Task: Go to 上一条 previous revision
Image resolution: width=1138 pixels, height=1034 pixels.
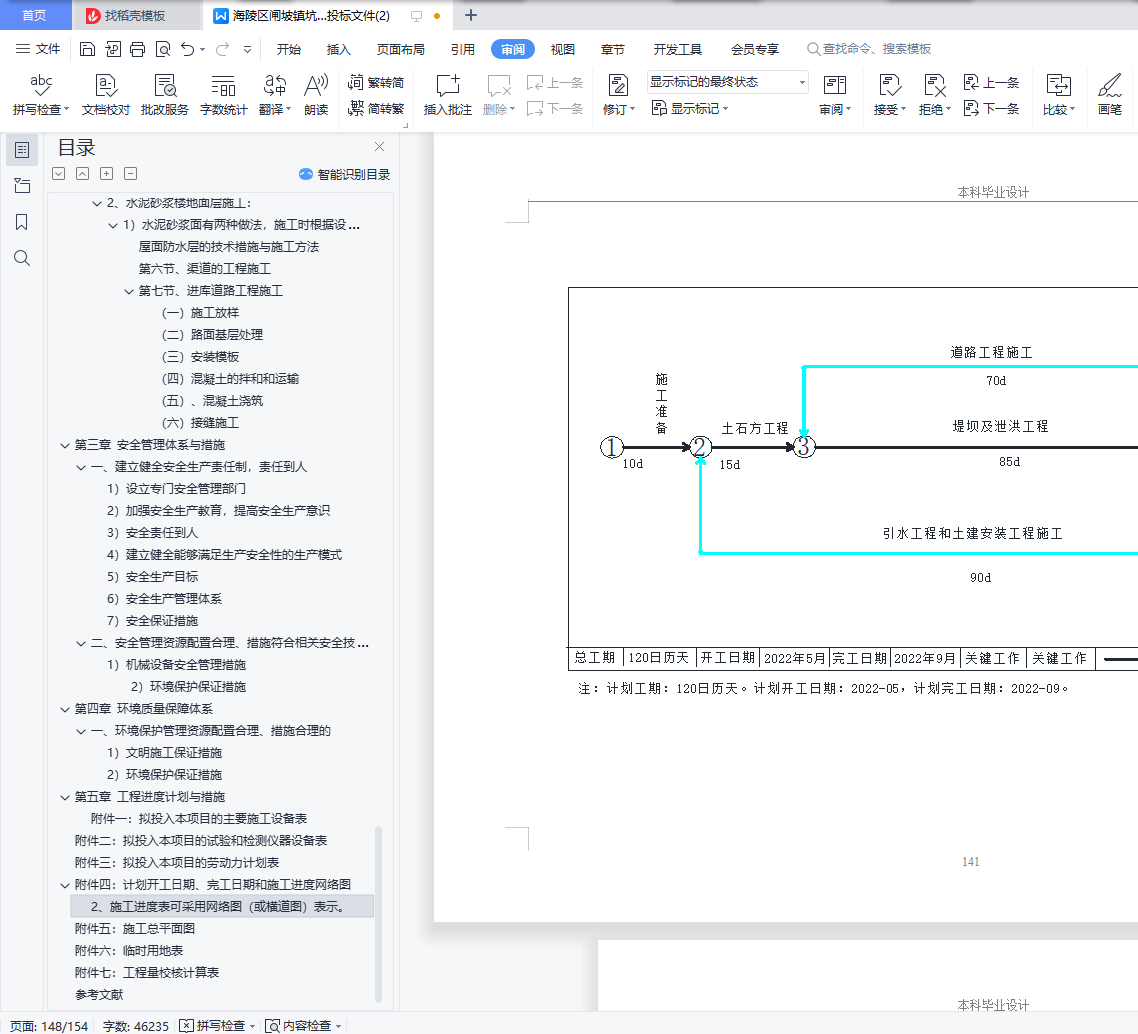Action: click(991, 82)
